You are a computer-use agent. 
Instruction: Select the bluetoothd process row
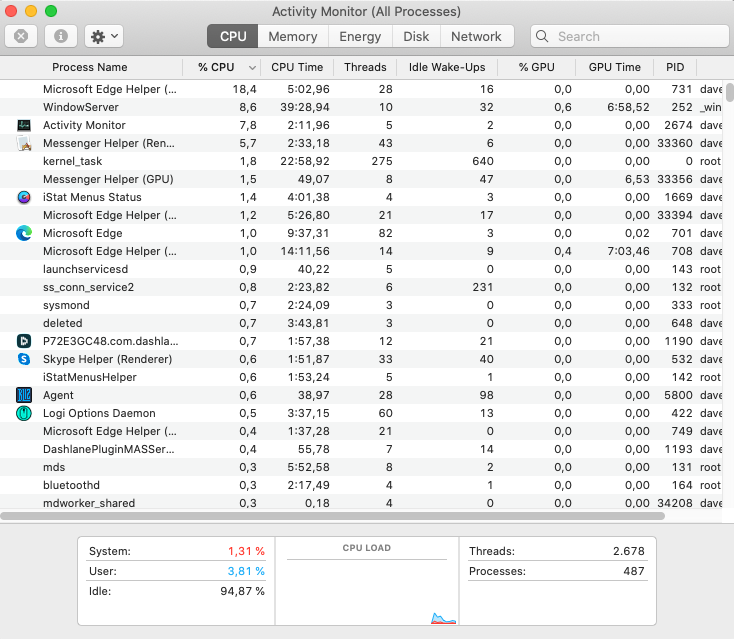tap(361, 485)
